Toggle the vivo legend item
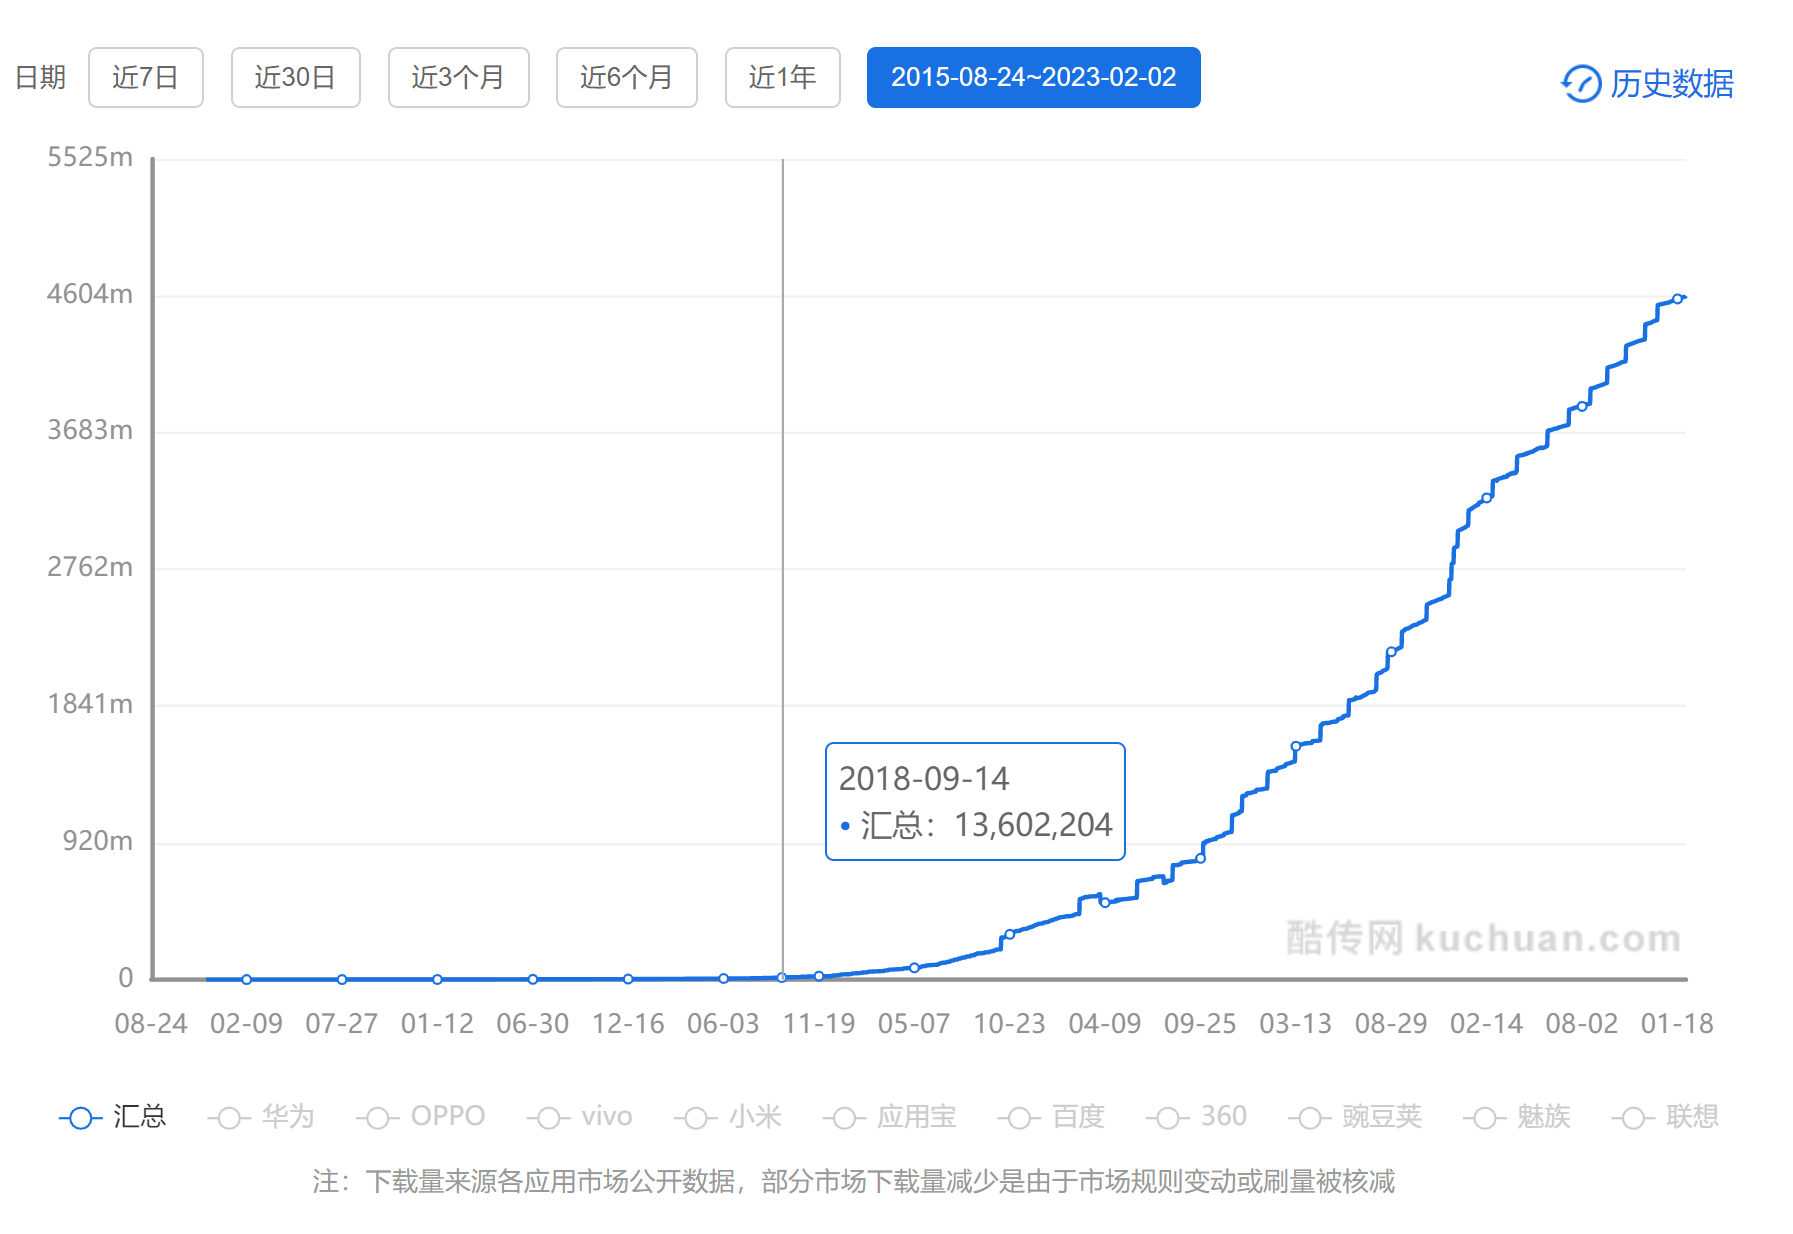1793x1234 pixels. (548, 1117)
